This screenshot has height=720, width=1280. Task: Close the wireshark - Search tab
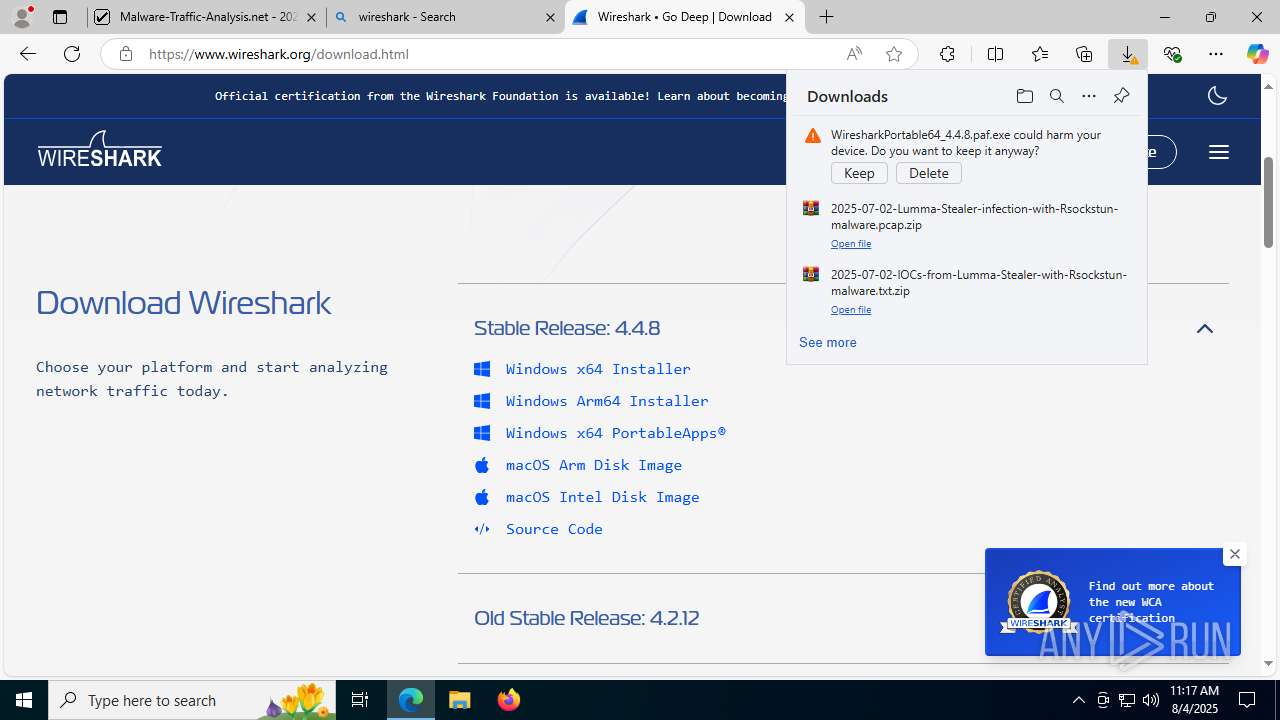tap(550, 17)
